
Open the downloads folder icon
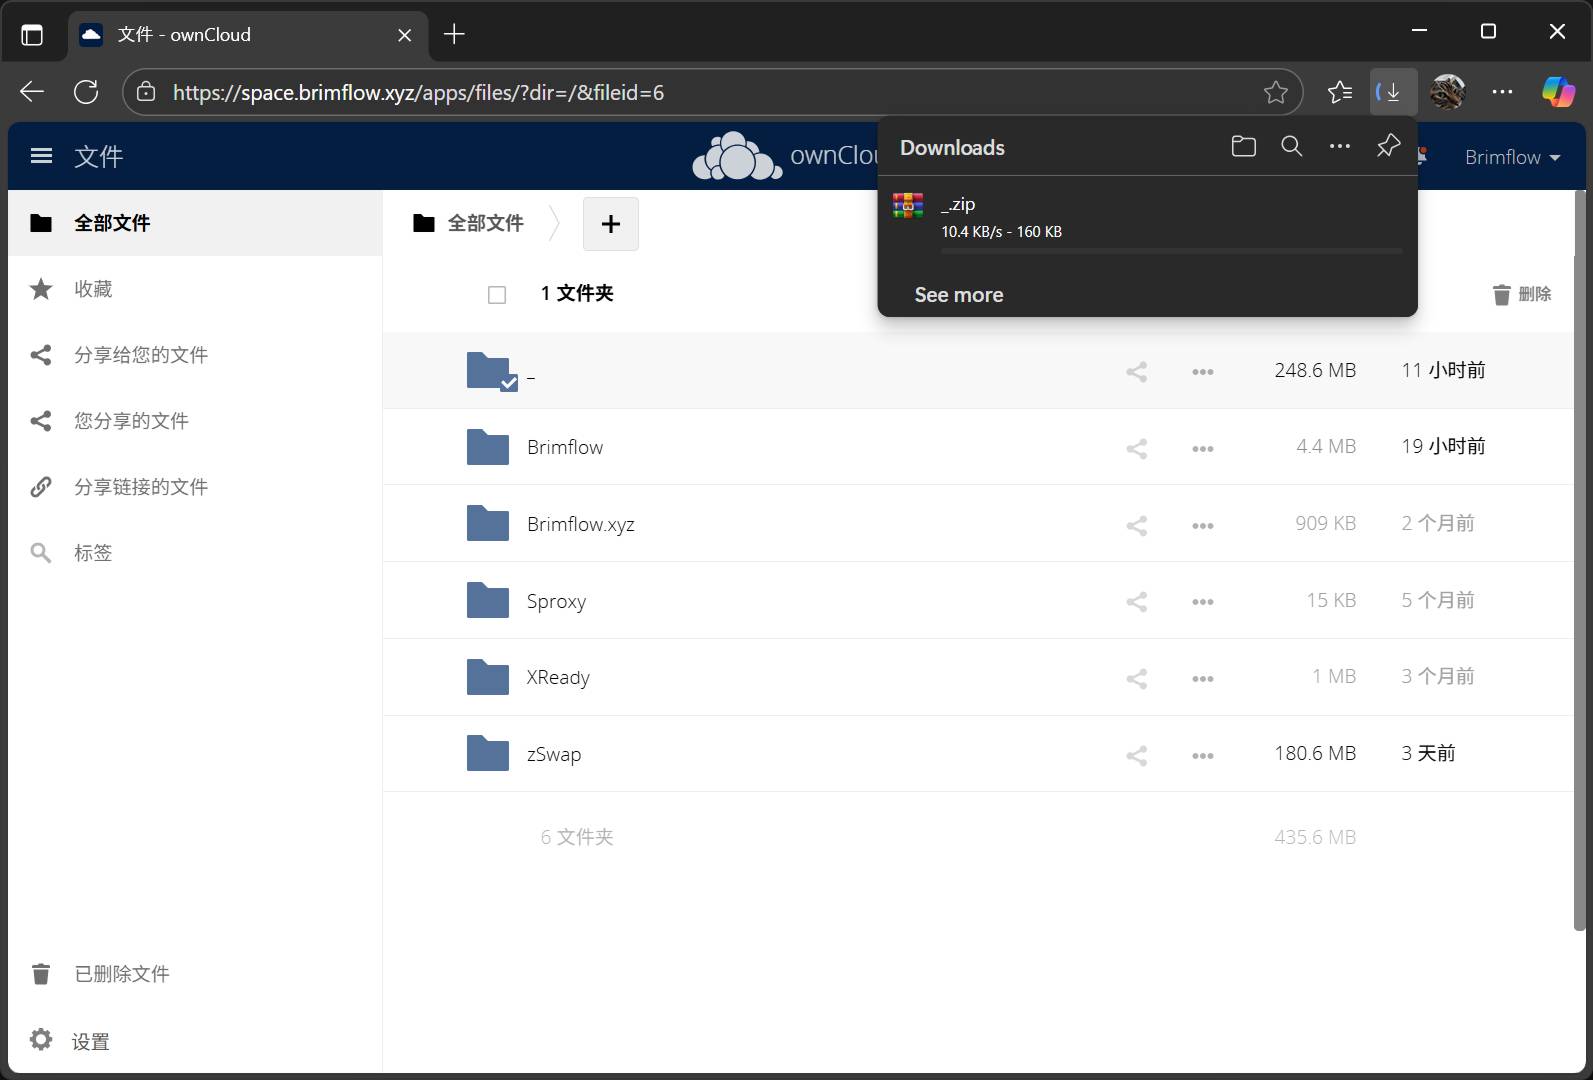pyautogui.click(x=1243, y=147)
